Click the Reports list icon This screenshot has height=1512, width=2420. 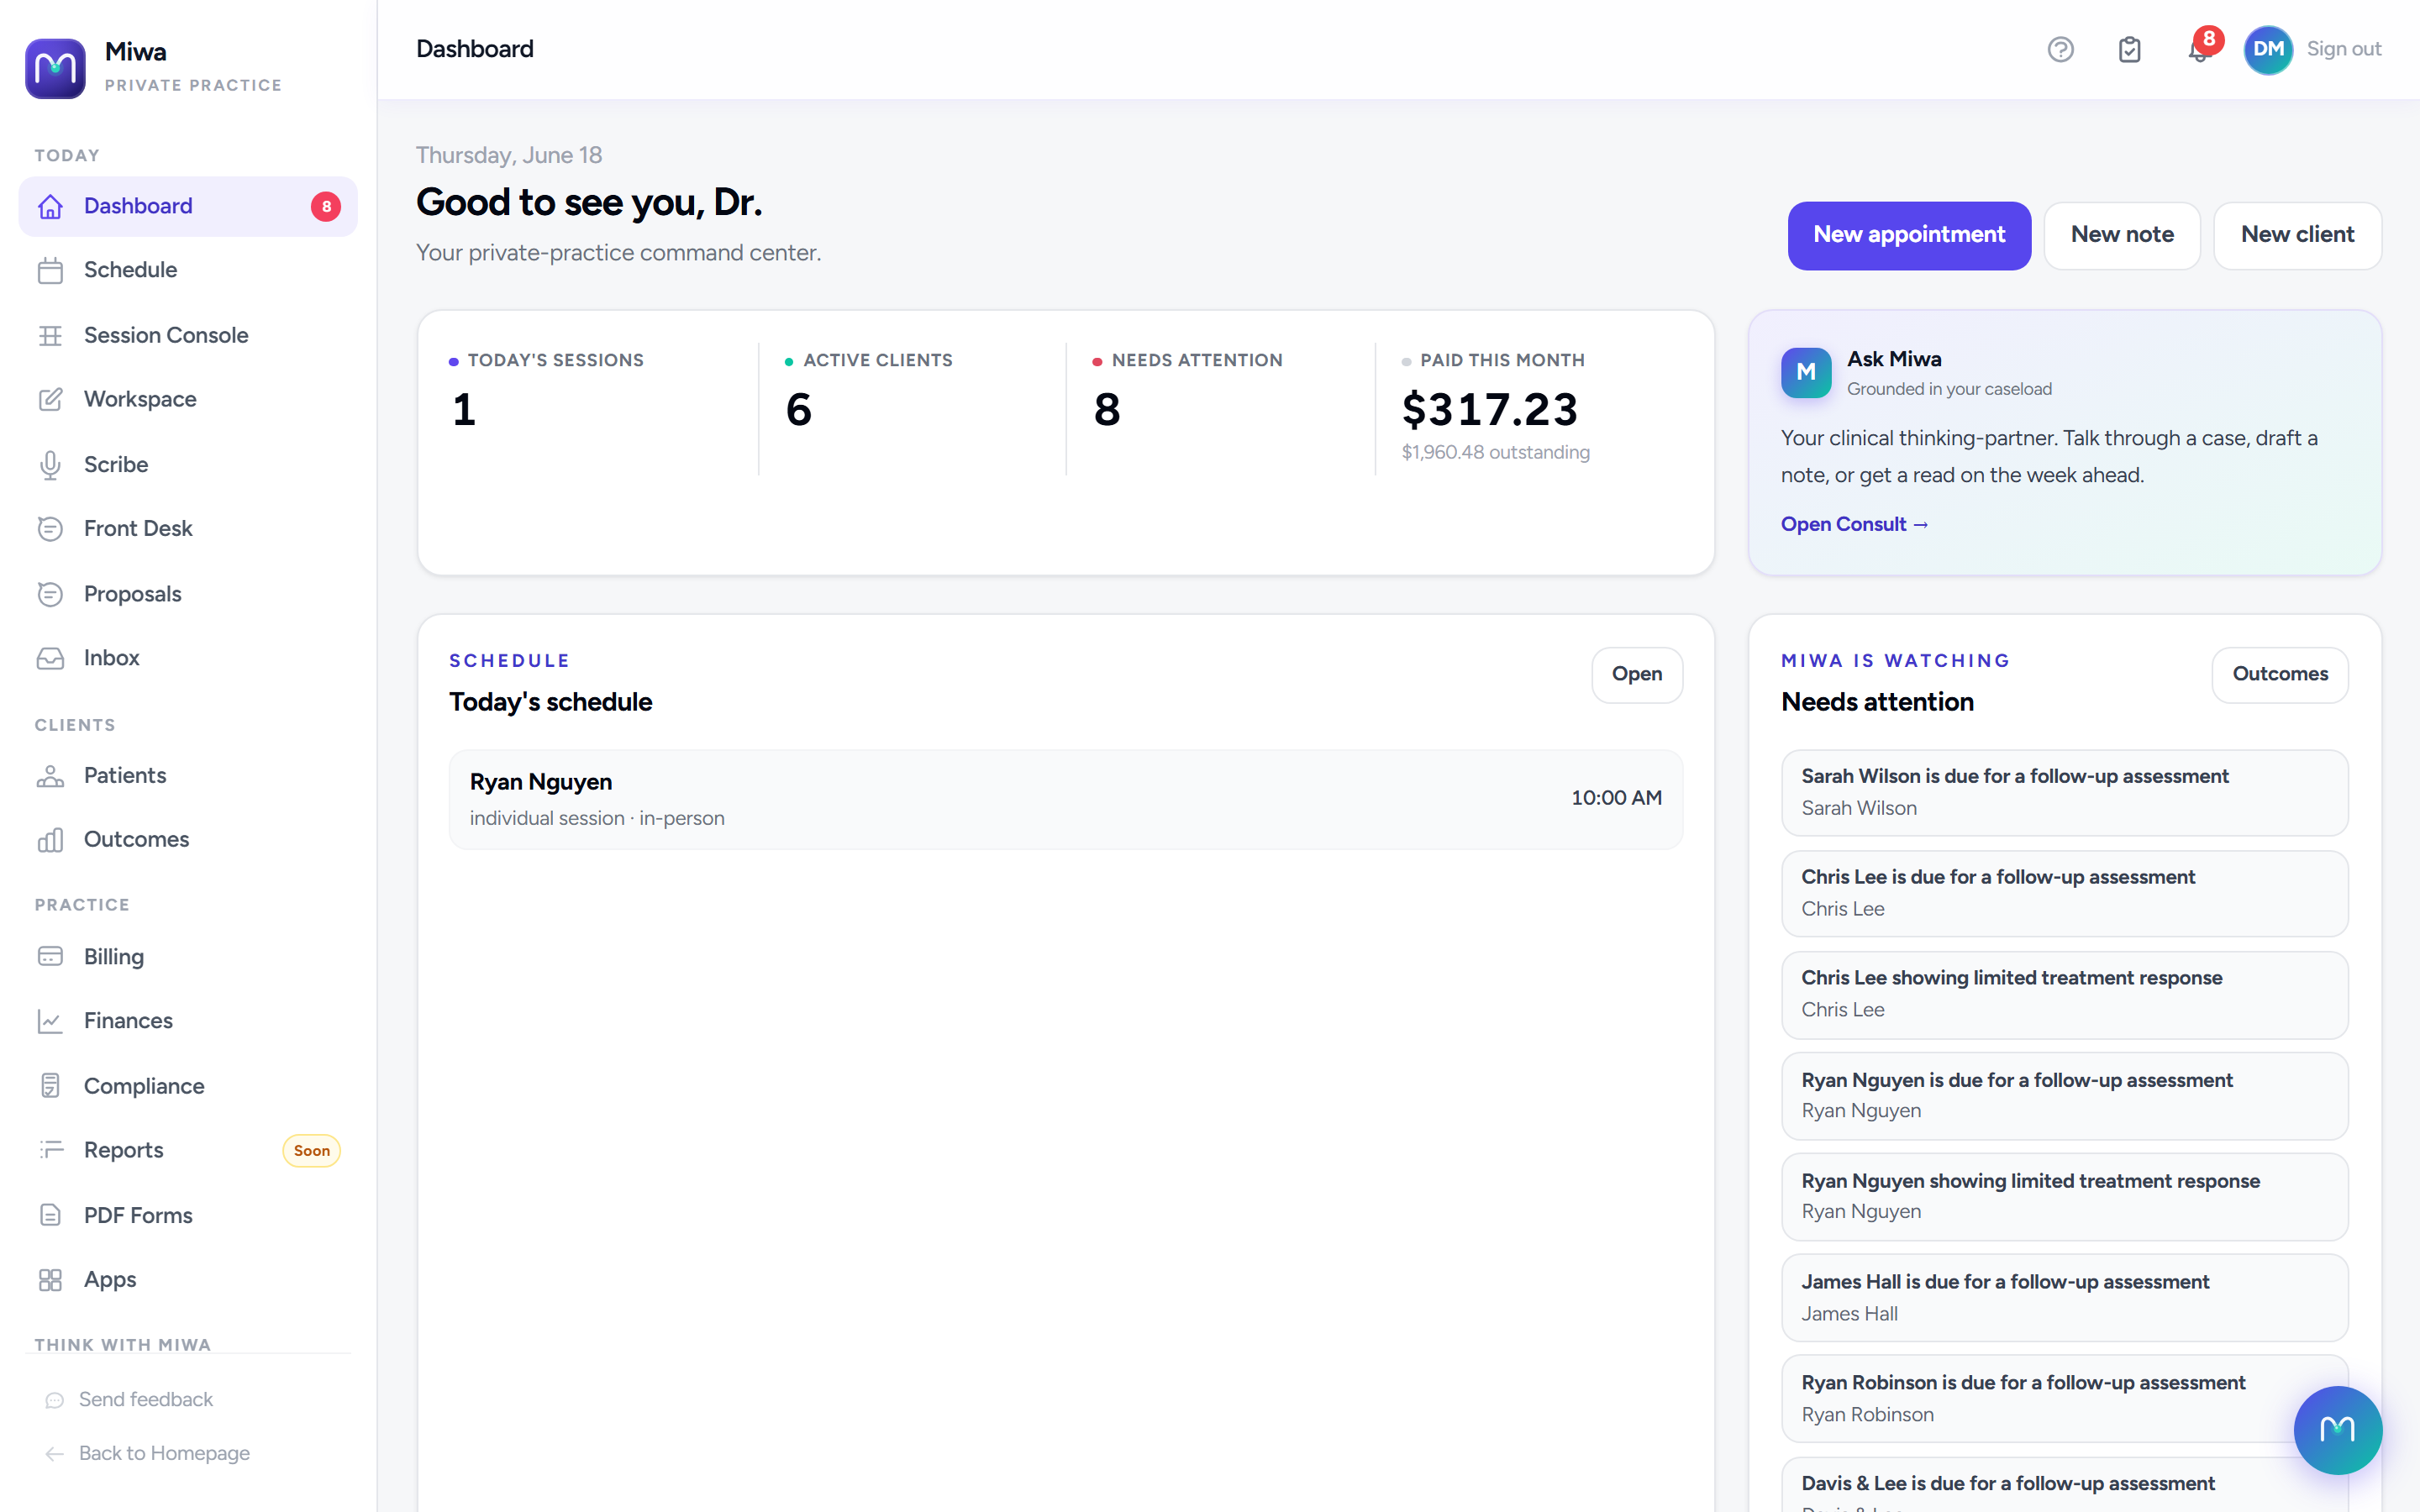click(50, 1150)
